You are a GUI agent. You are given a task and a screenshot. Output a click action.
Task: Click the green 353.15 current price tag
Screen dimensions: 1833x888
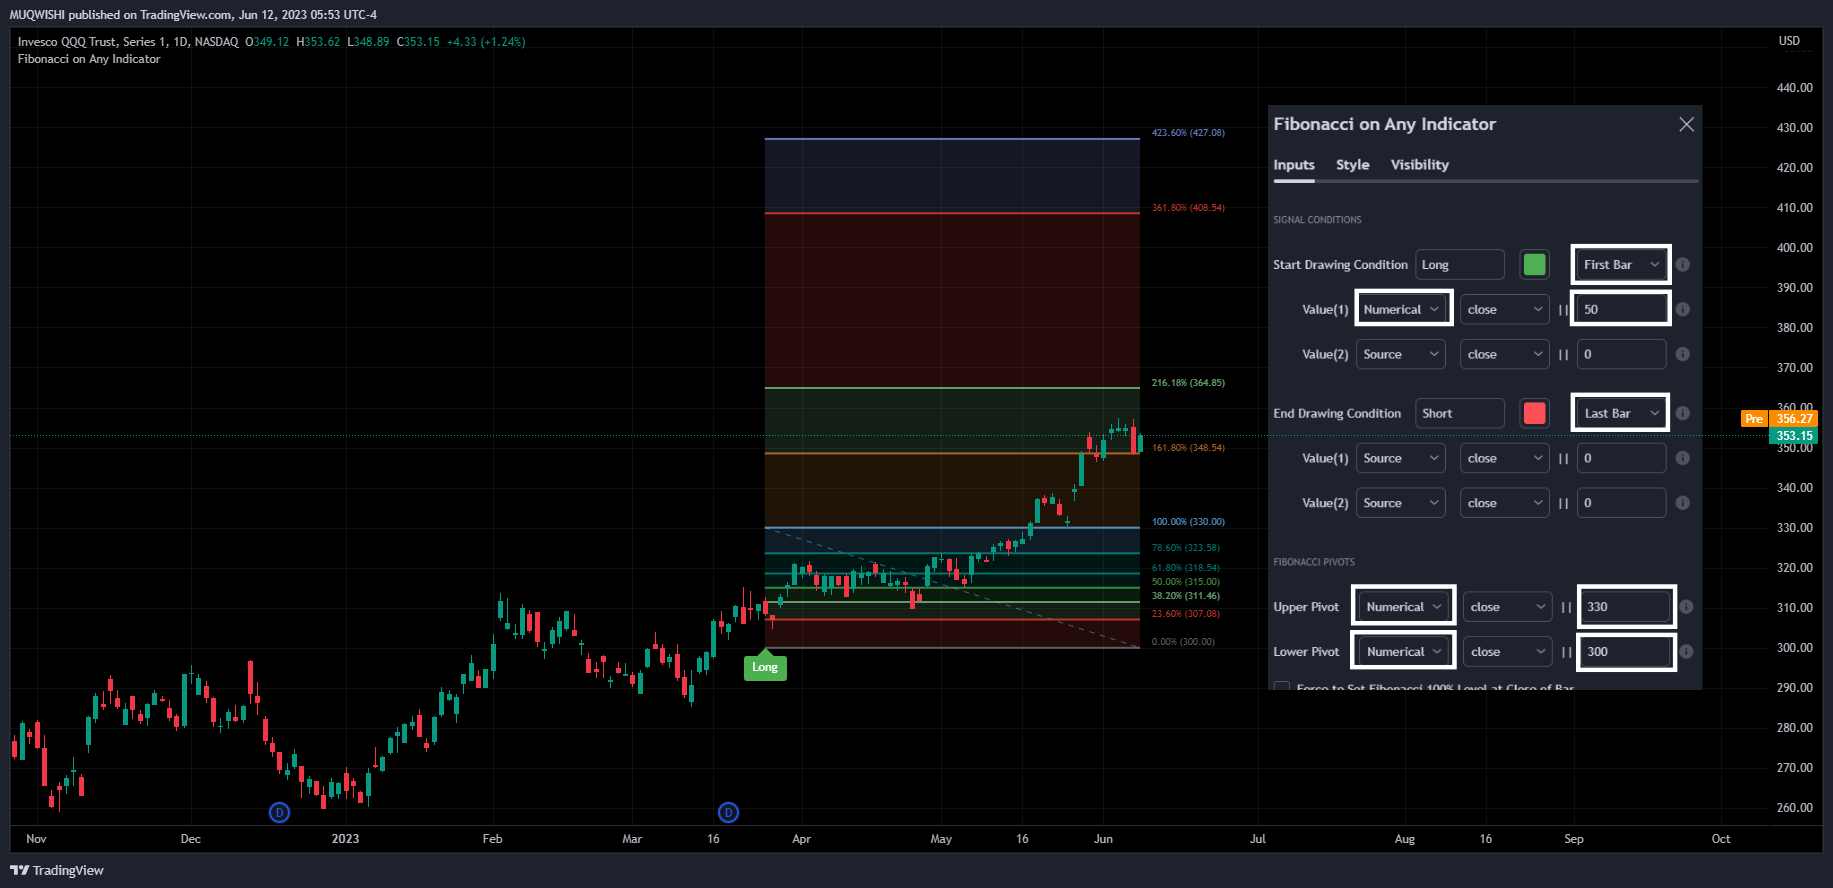point(1794,436)
